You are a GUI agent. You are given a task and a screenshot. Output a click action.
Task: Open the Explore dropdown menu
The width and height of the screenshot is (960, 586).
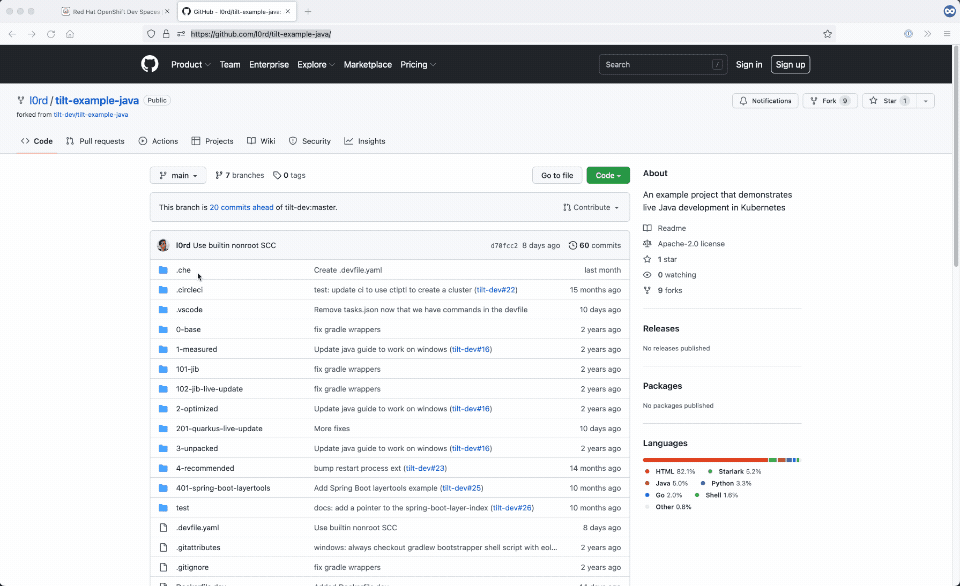coord(316,64)
